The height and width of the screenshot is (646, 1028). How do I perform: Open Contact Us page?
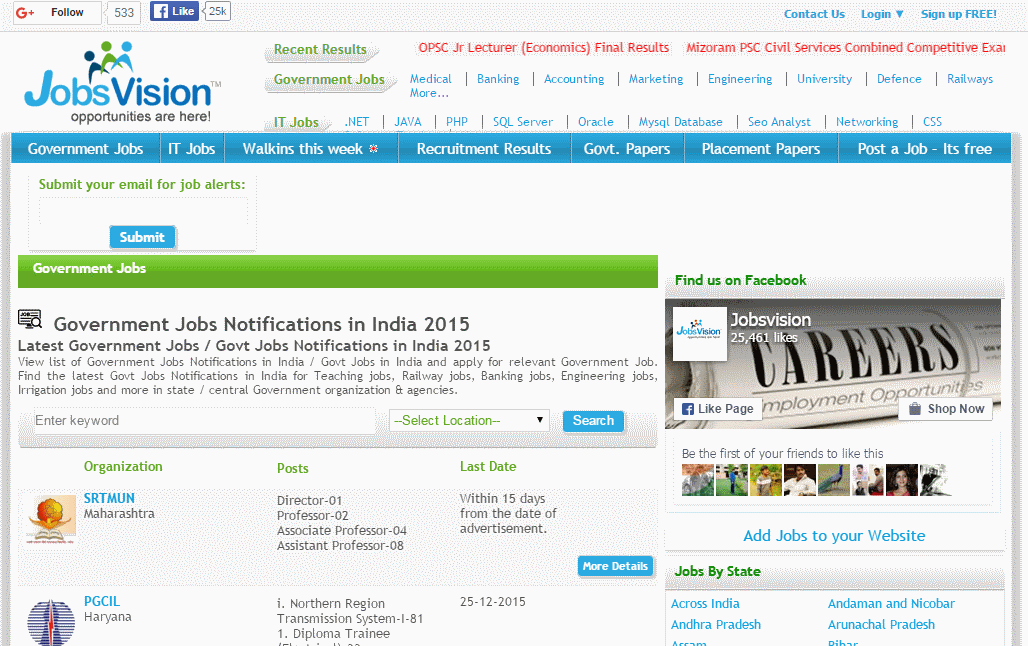(814, 14)
